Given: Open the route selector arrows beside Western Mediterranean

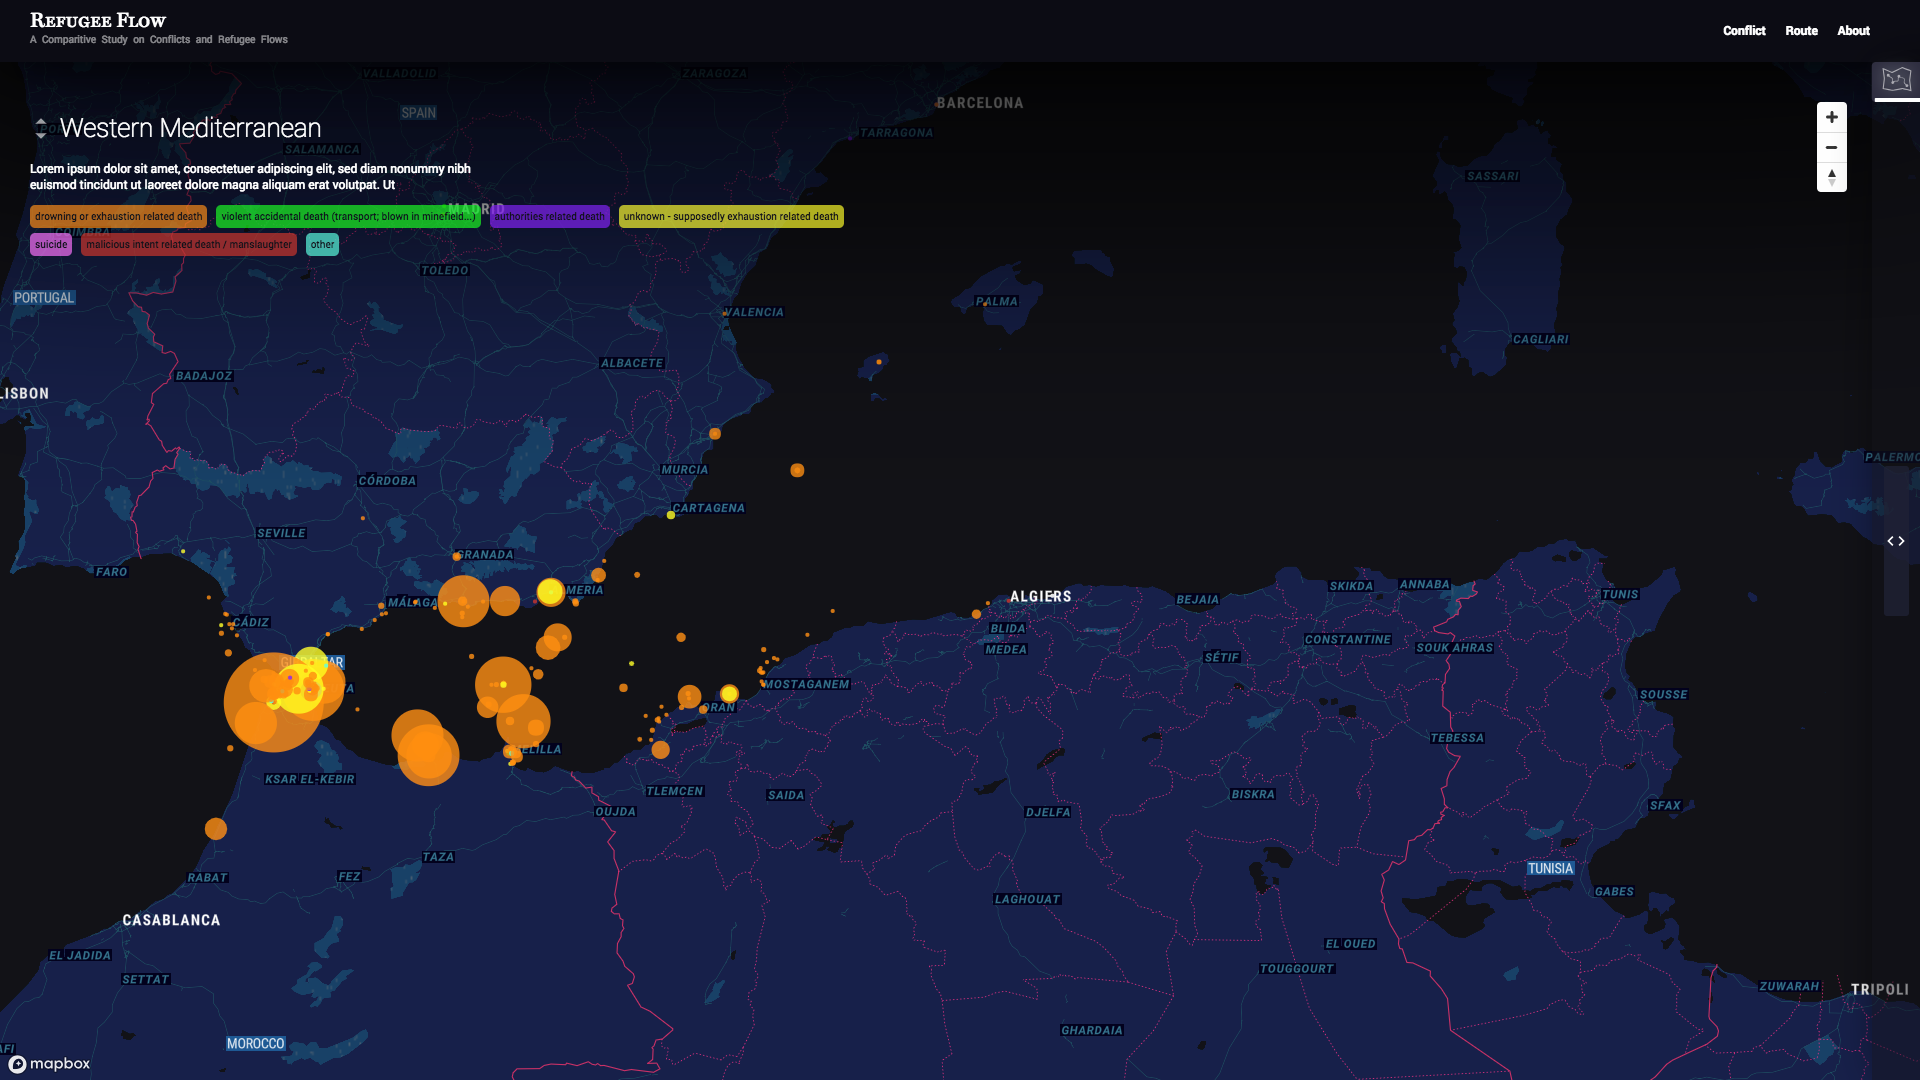Looking at the screenshot, I should click(41, 128).
